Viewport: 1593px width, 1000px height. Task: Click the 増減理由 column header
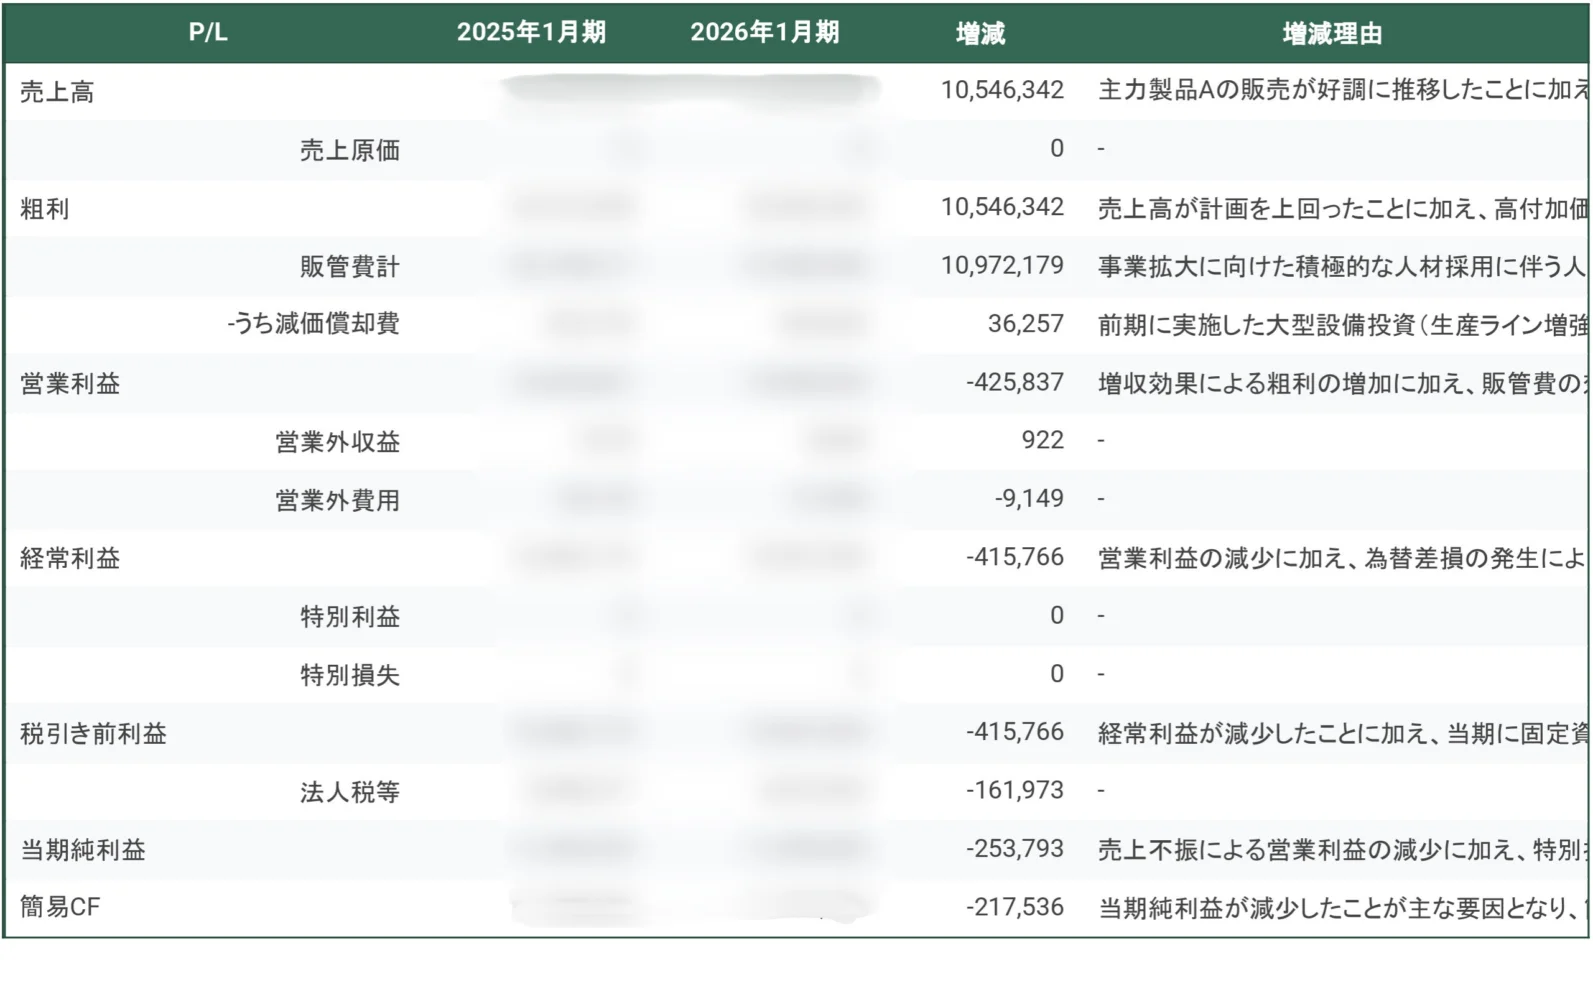[1332, 34]
